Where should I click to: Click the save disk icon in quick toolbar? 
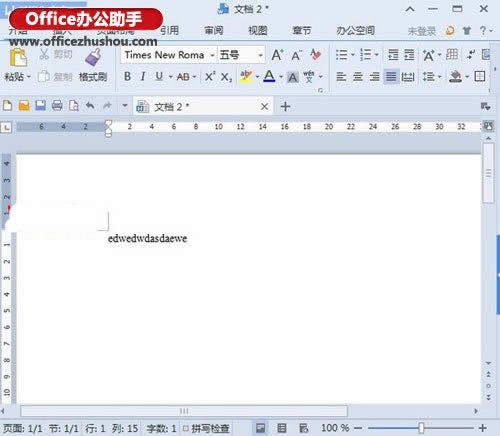40,106
